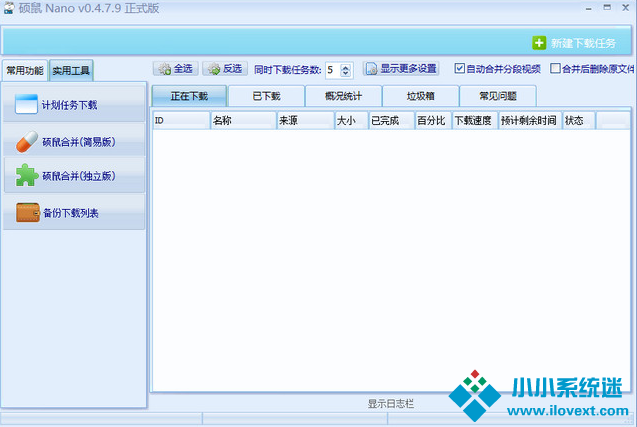Click the green puzzle piece icon
Image resolution: width=637 pixels, height=427 pixels.
tap(27, 175)
